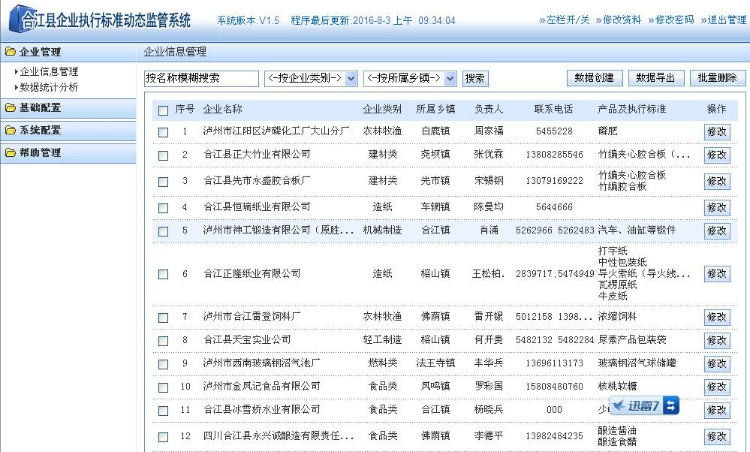The image size is (750, 452).
Task: Click the company name 合江县正大竹业有限公司
Action: pyautogui.click(x=257, y=154)
